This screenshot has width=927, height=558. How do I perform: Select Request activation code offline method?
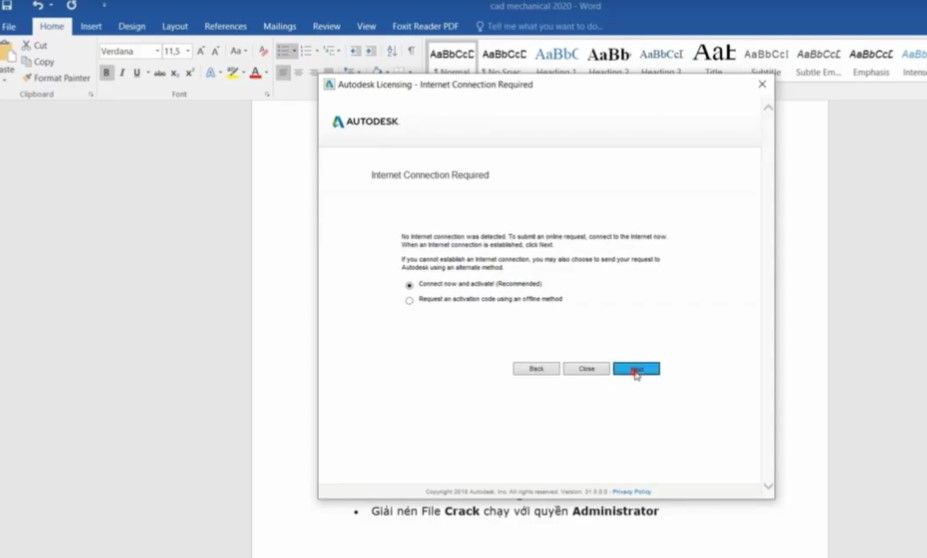(x=409, y=300)
